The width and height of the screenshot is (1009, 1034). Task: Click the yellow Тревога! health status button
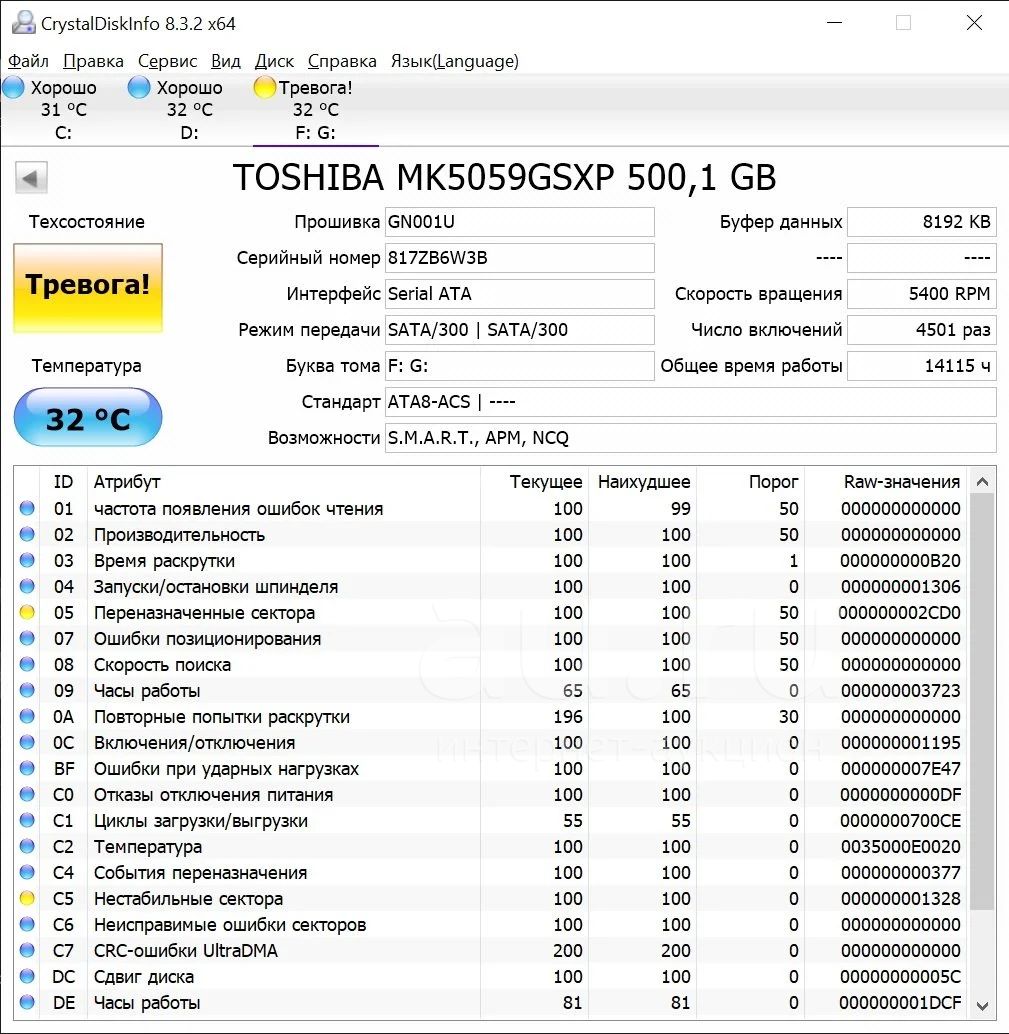pos(88,288)
